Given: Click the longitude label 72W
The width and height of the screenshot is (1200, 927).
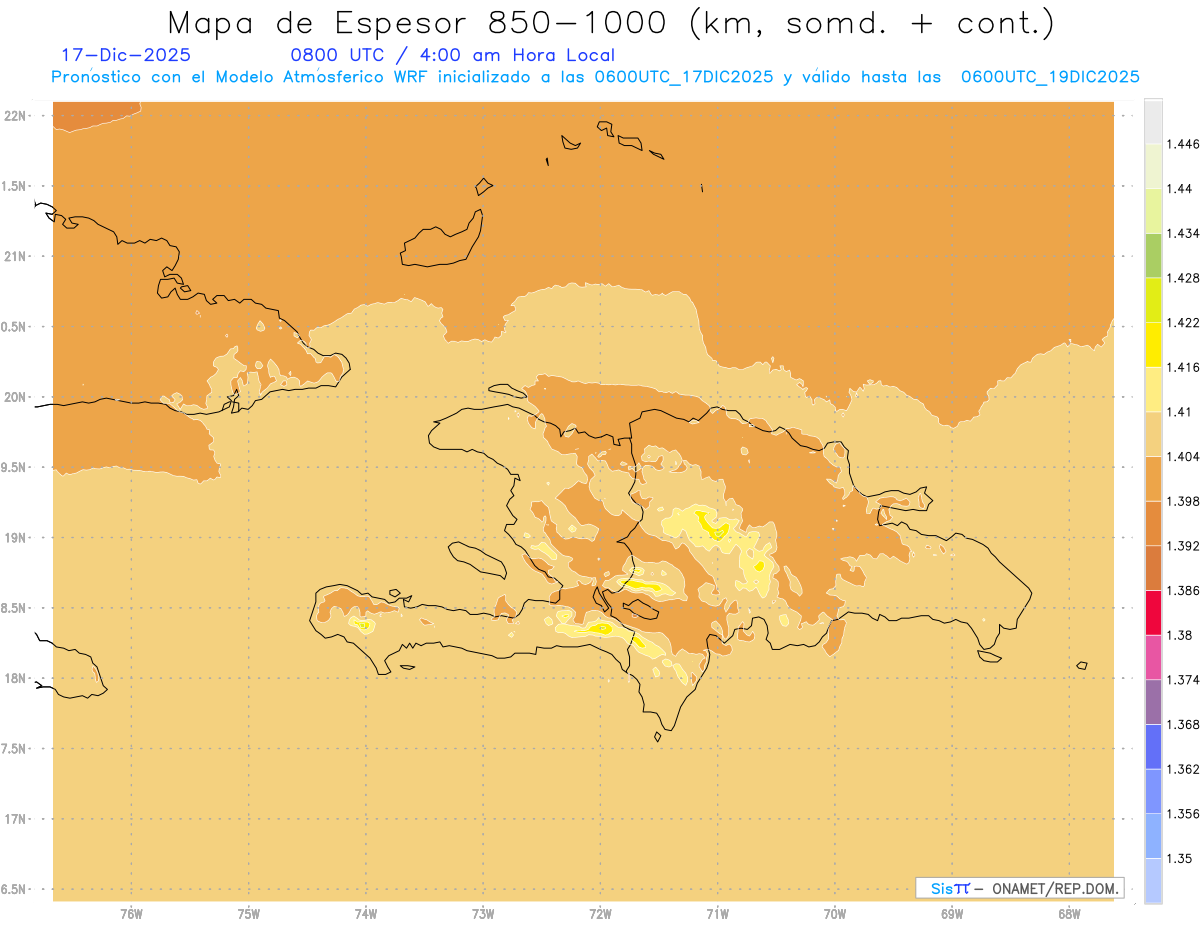Looking at the screenshot, I should 601,915.
